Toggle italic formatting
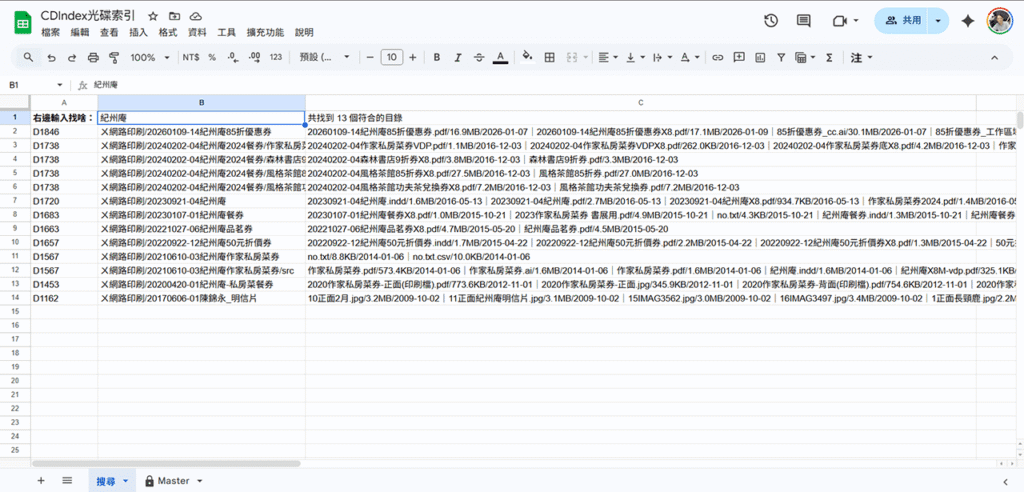Screen dimensions: 1024x492 click(457, 58)
